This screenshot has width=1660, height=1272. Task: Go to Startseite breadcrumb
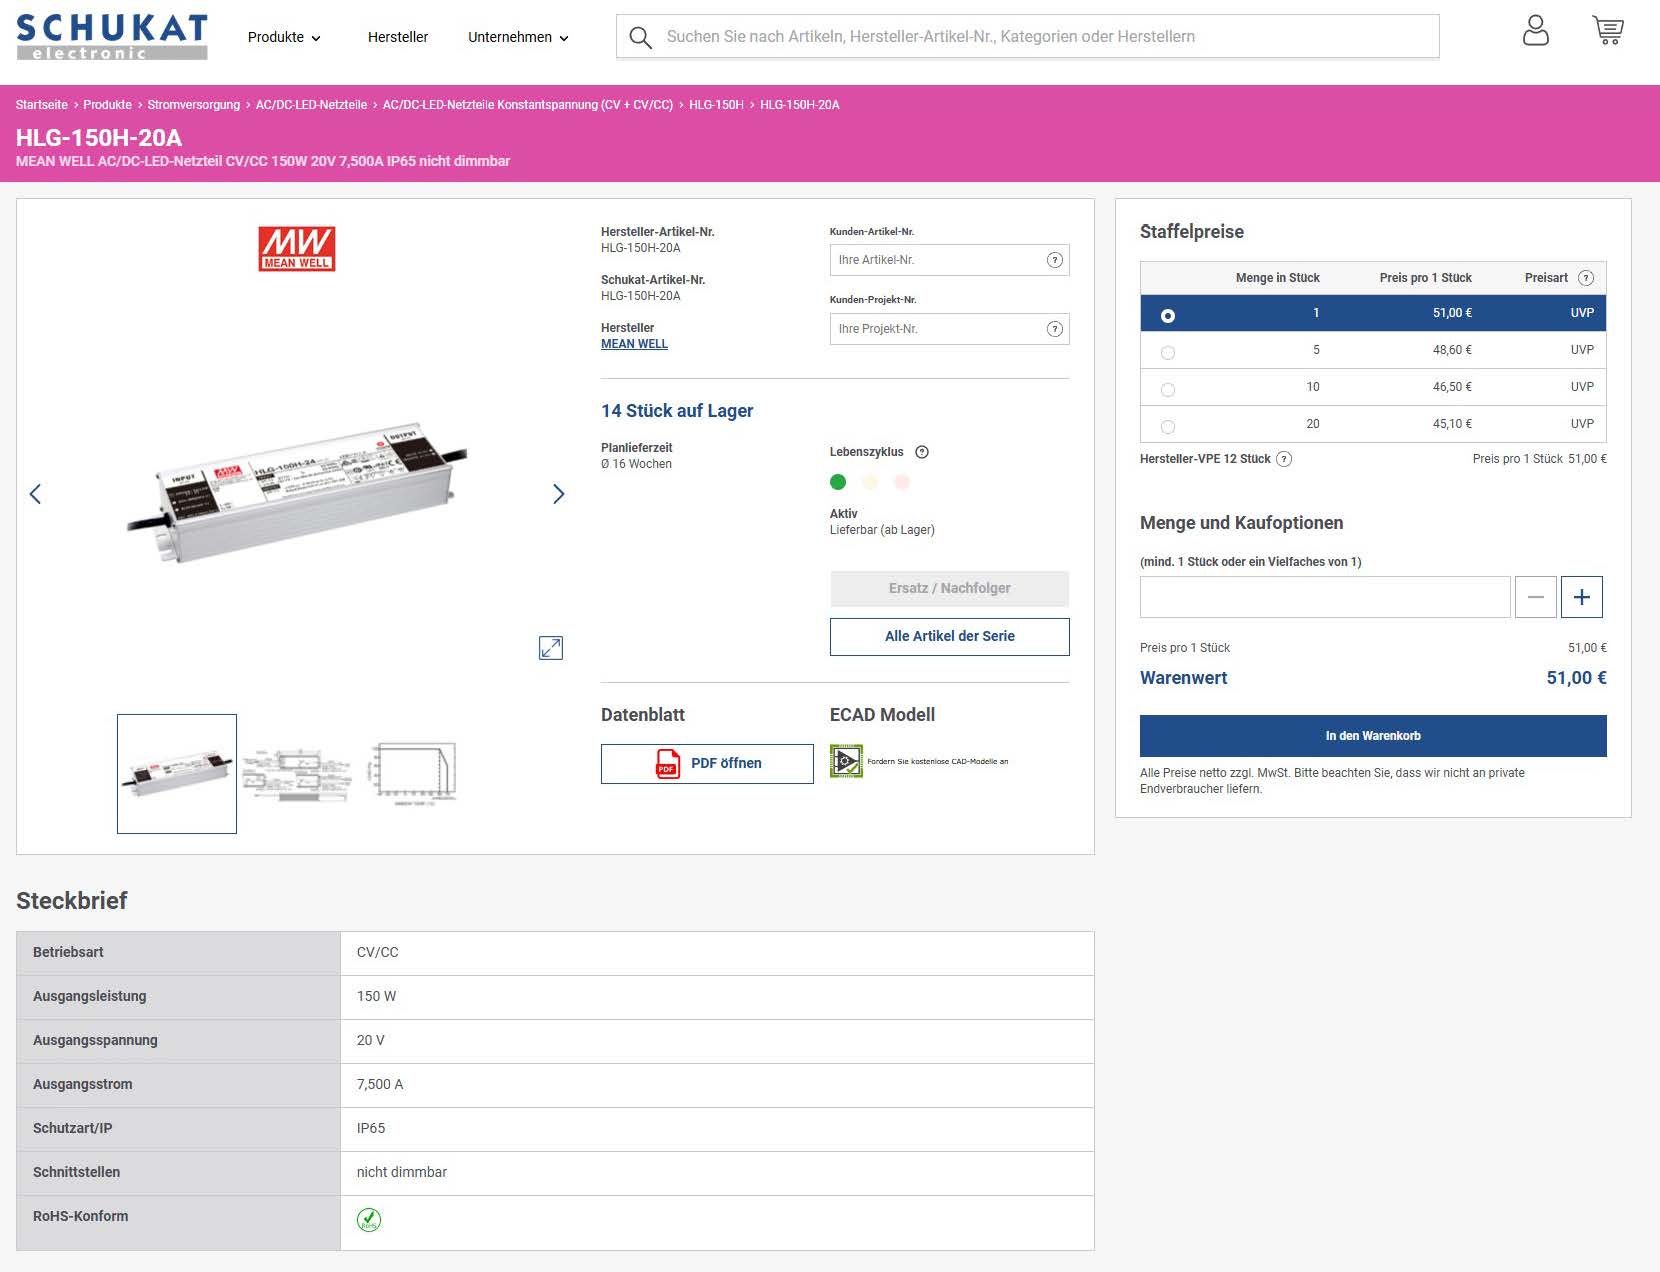coord(42,105)
